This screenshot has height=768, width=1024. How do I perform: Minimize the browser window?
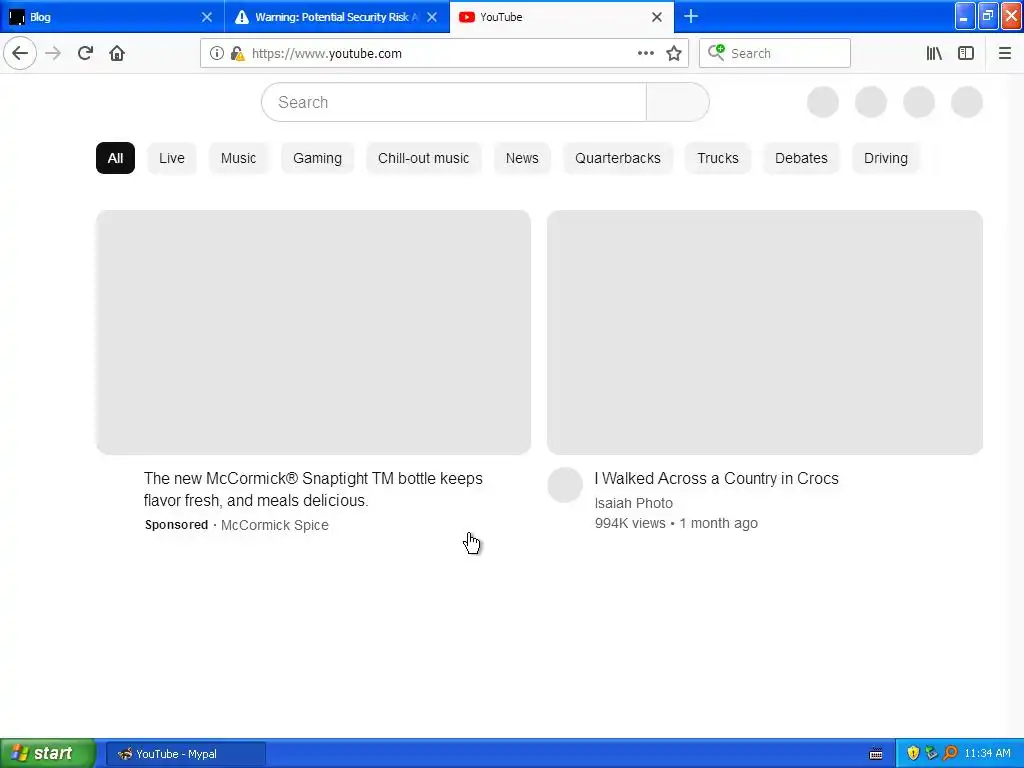[964, 17]
